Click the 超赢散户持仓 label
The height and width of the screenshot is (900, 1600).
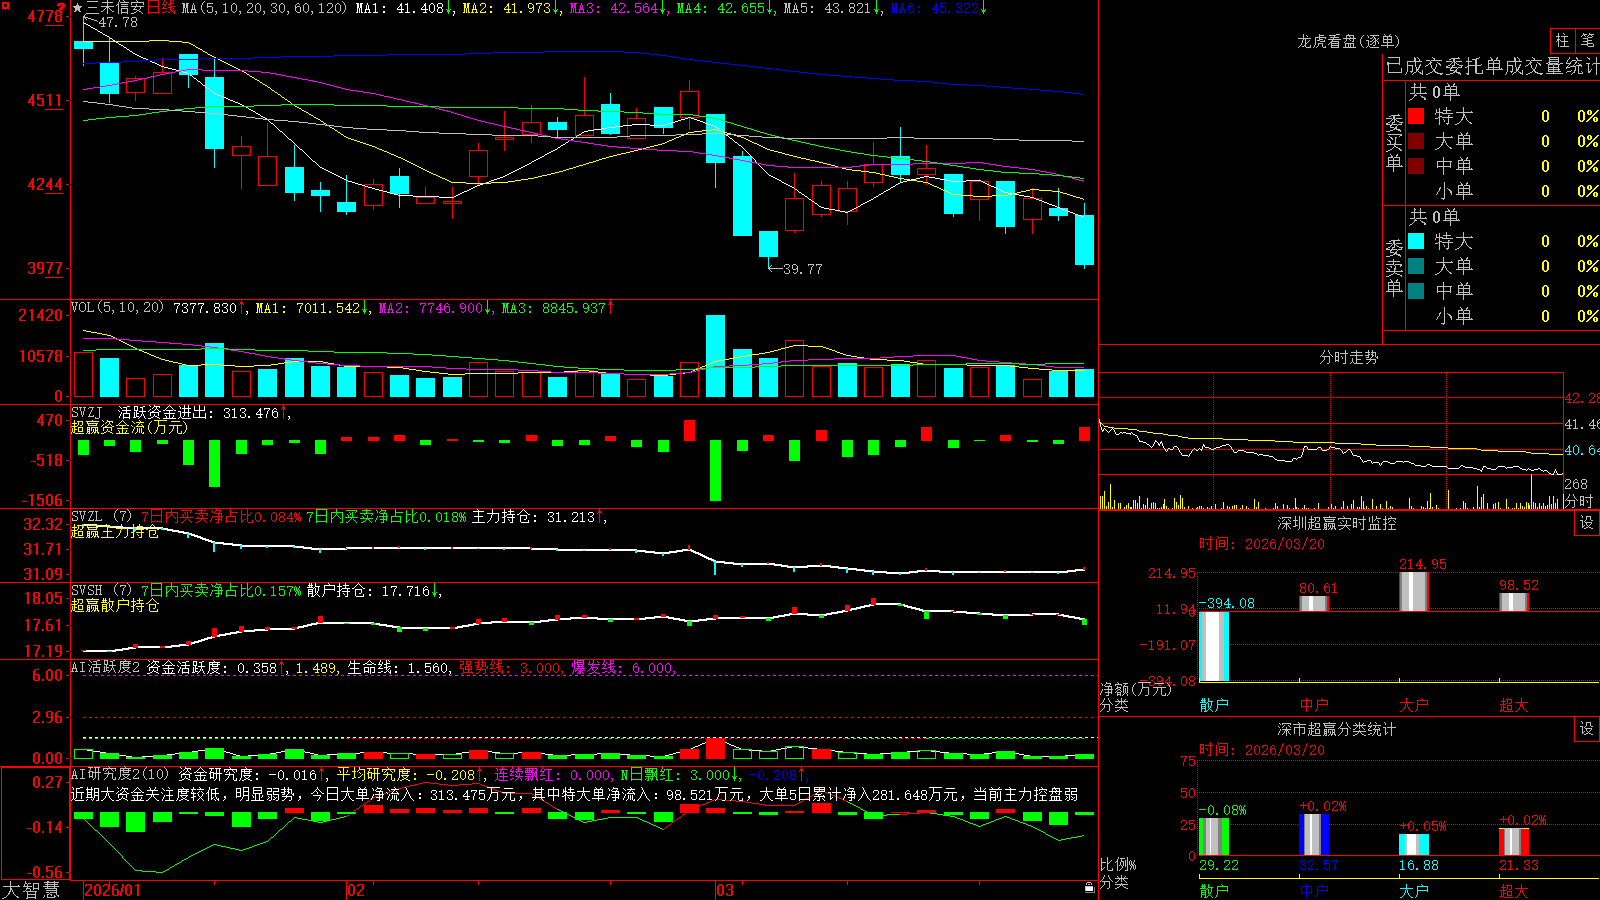click(115, 605)
